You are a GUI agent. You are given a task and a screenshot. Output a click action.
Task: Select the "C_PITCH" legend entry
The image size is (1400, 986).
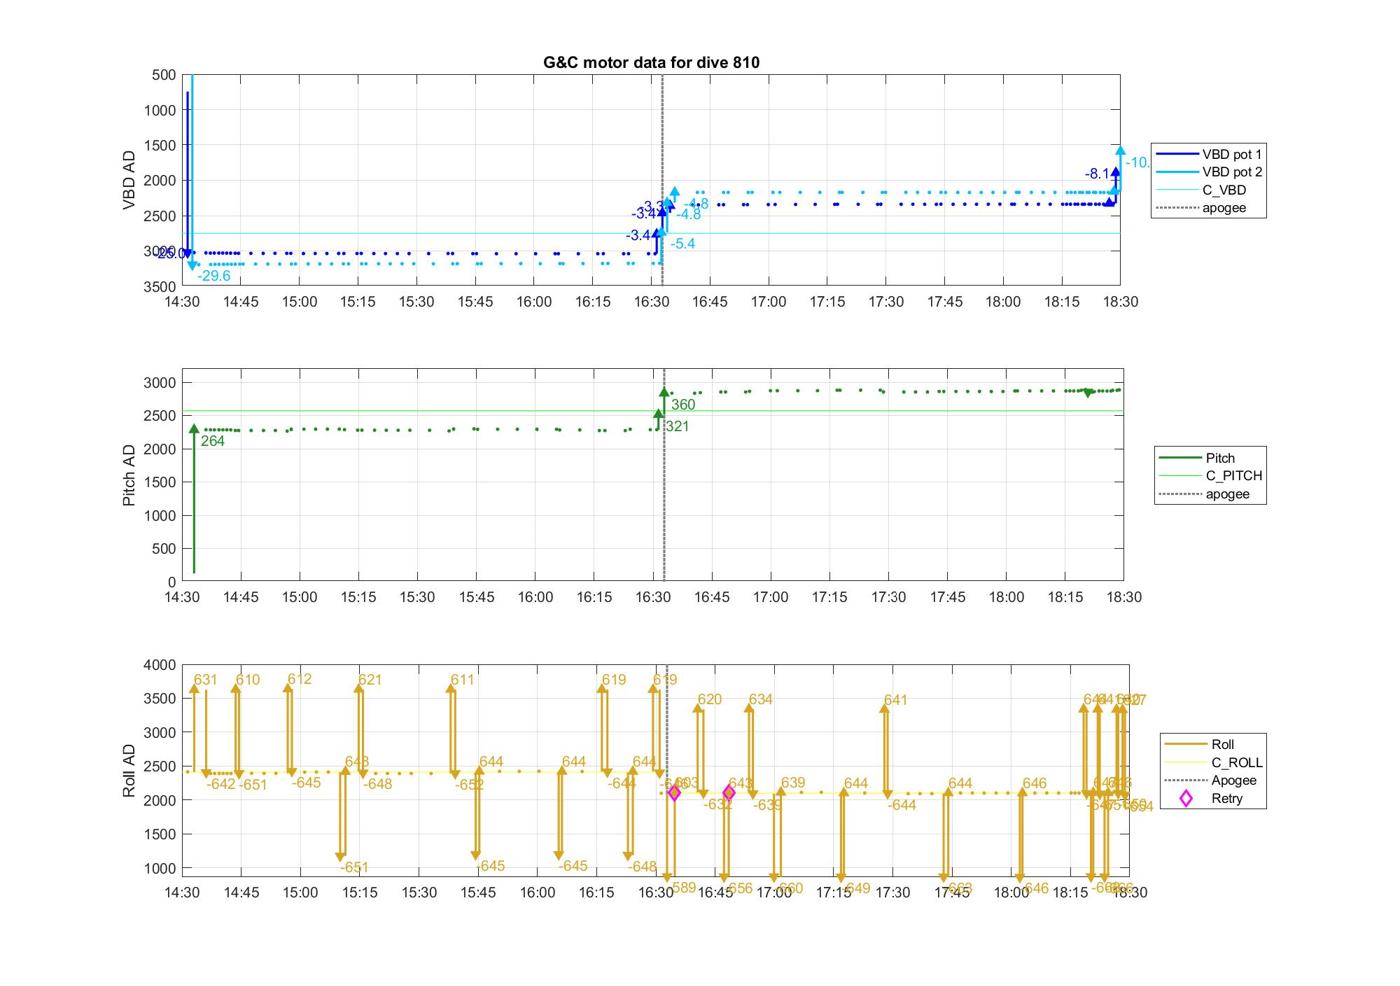coord(1211,476)
